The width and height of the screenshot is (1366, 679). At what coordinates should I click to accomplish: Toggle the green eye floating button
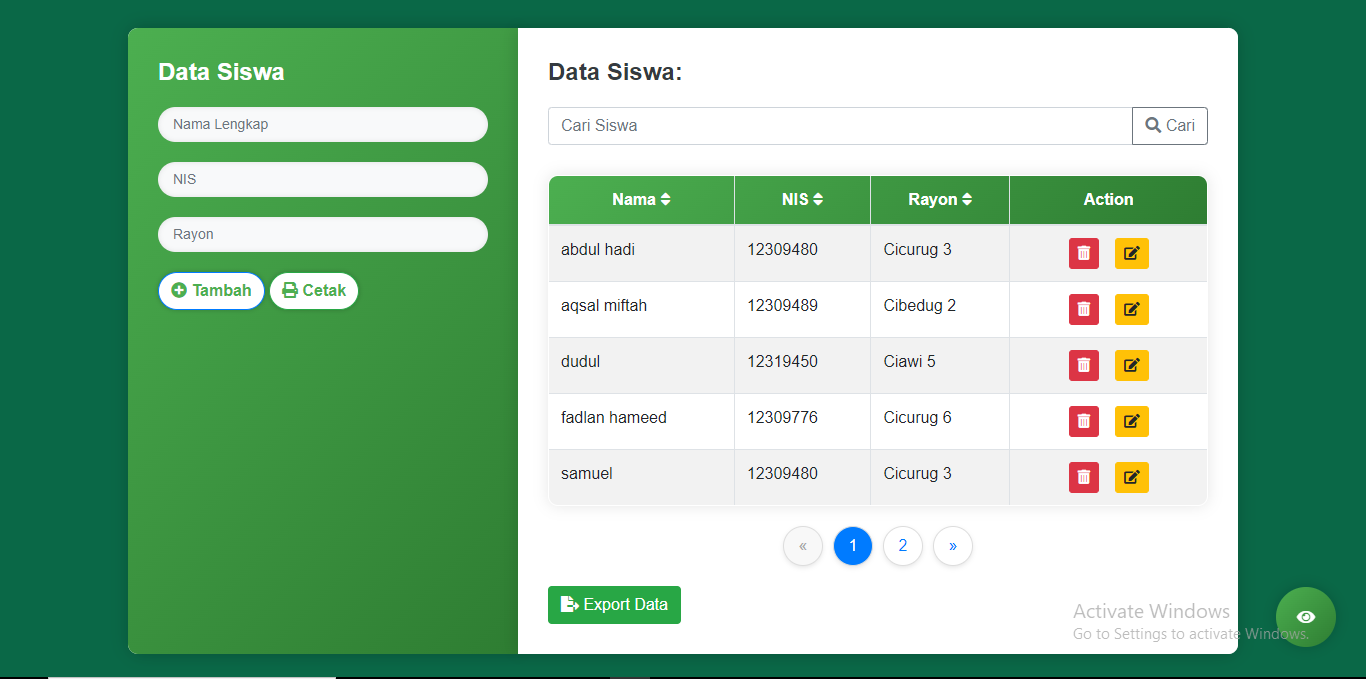coord(1305,617)
